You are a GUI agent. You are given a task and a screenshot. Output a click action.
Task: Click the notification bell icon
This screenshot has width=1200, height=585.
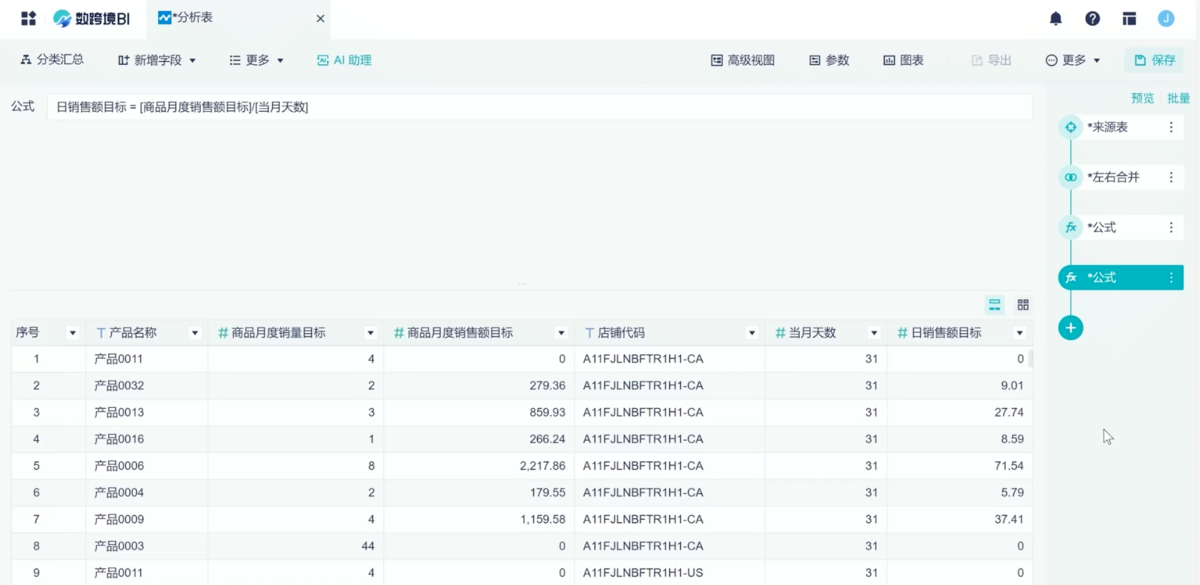tap(1055, 18)
